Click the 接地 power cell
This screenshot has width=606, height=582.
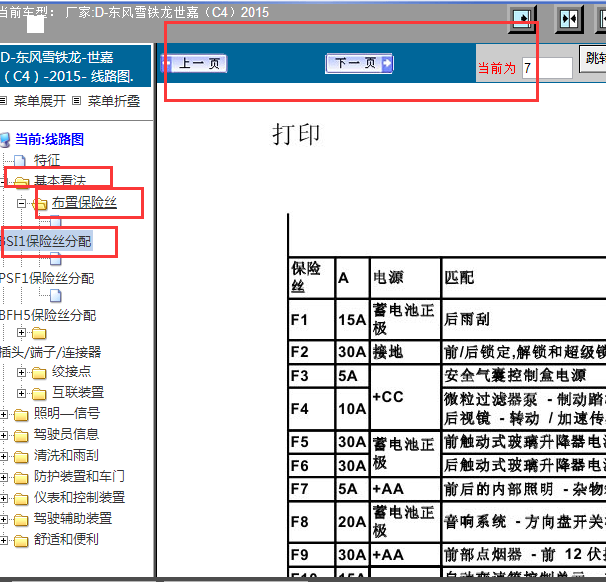(405, 352)
